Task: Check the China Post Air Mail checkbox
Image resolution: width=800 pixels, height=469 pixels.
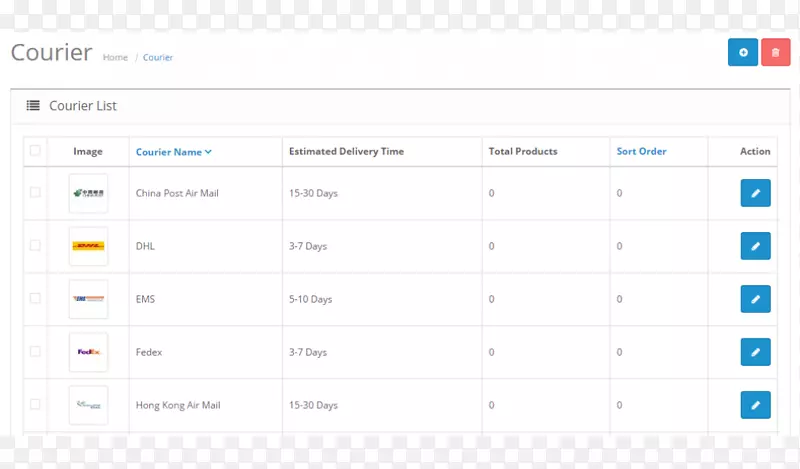Action: [35, 193]
